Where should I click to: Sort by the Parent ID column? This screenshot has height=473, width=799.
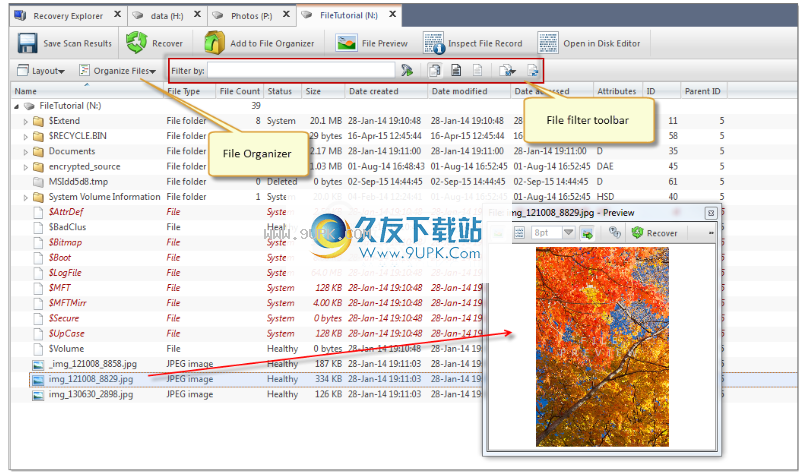(703, 91)
